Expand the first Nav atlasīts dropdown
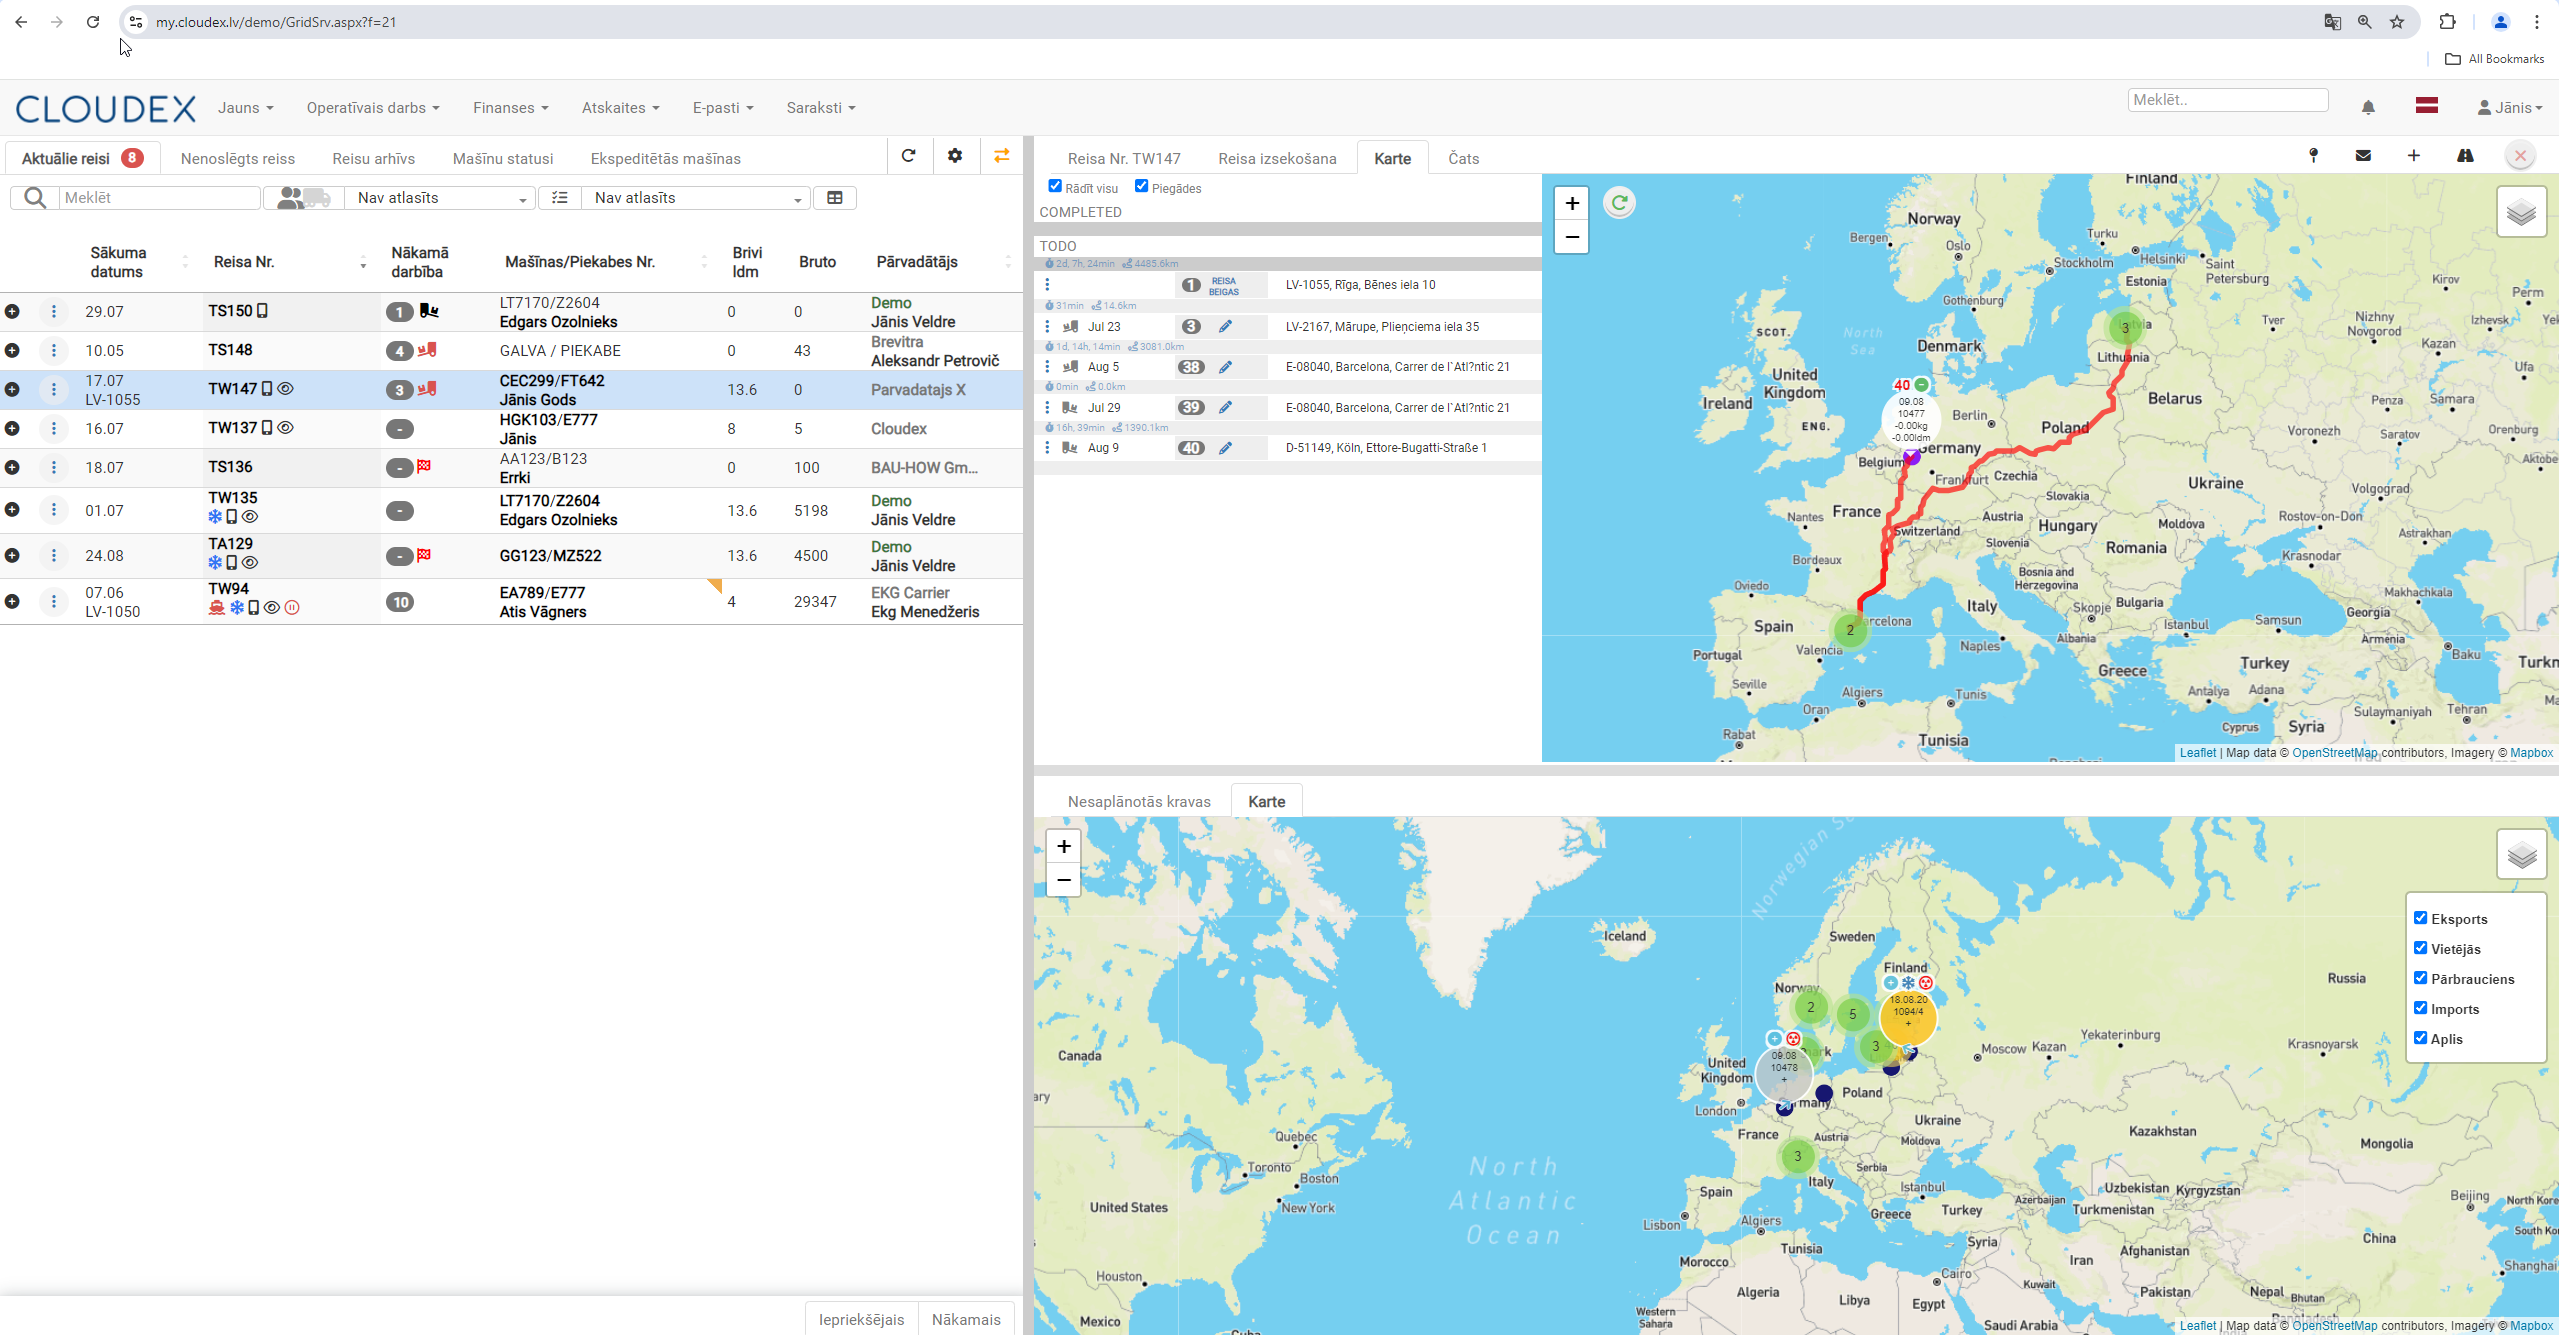 coord(438,198)
